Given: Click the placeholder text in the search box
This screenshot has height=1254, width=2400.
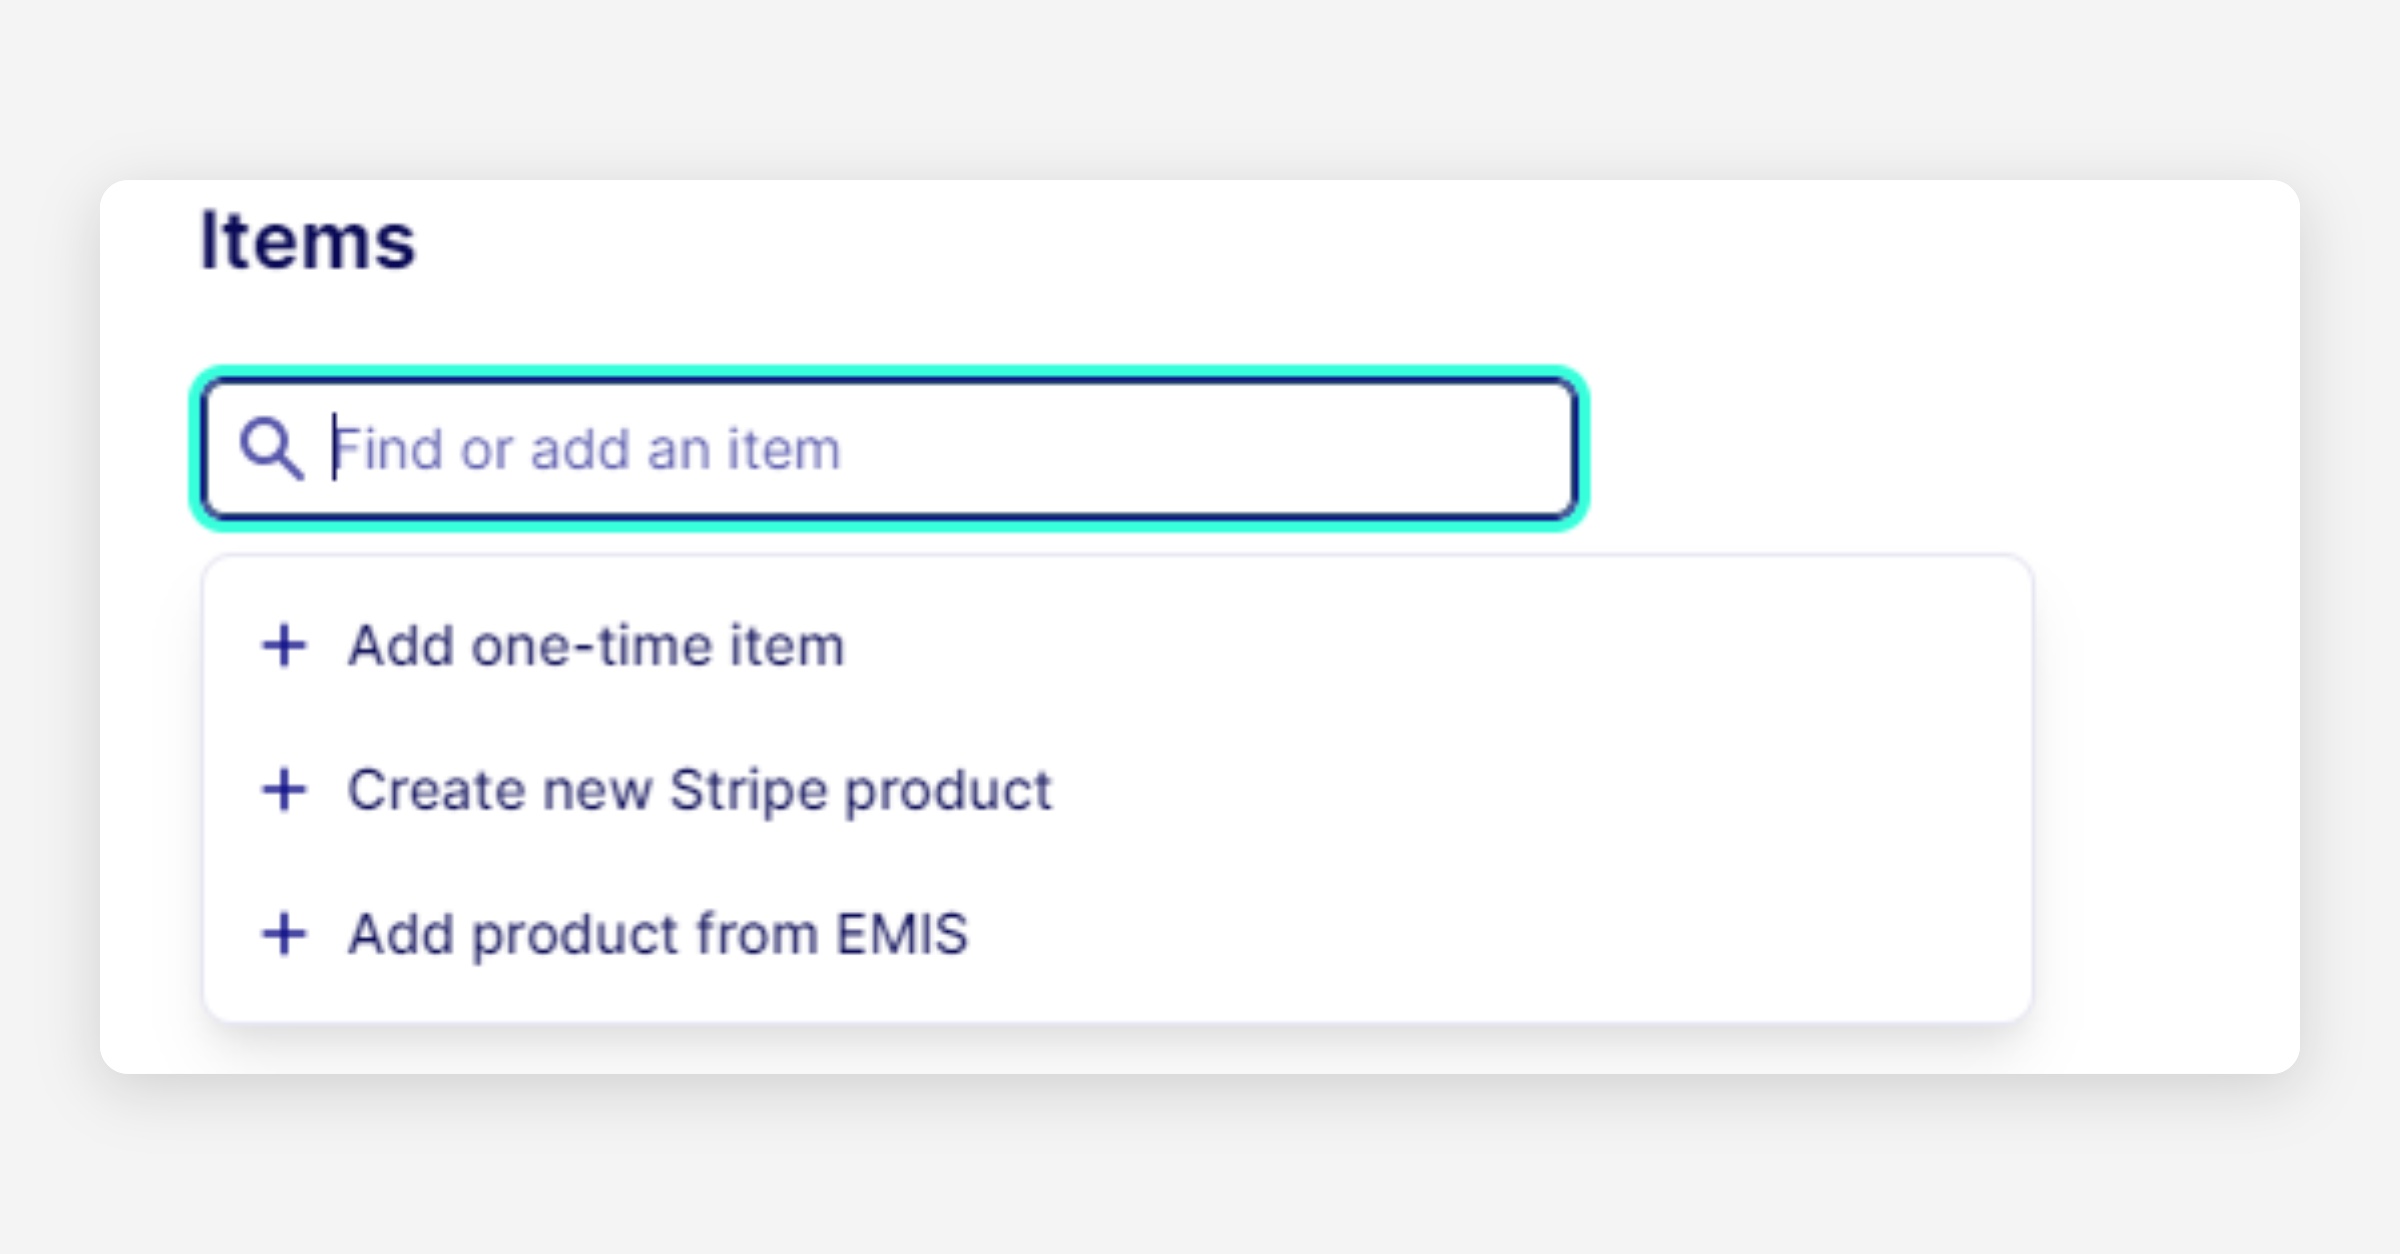Looking at the screenshot, I should tap(587, 448).
